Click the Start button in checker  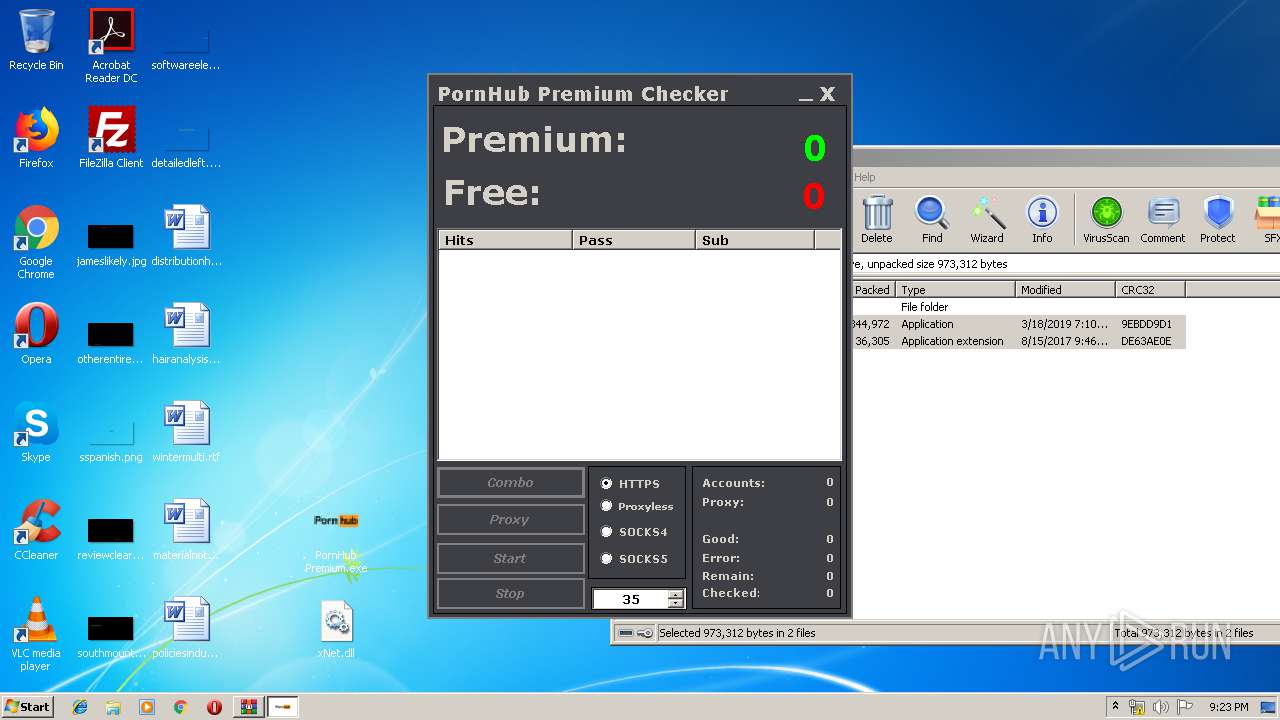pyautogui.click(x=510, y=558)
